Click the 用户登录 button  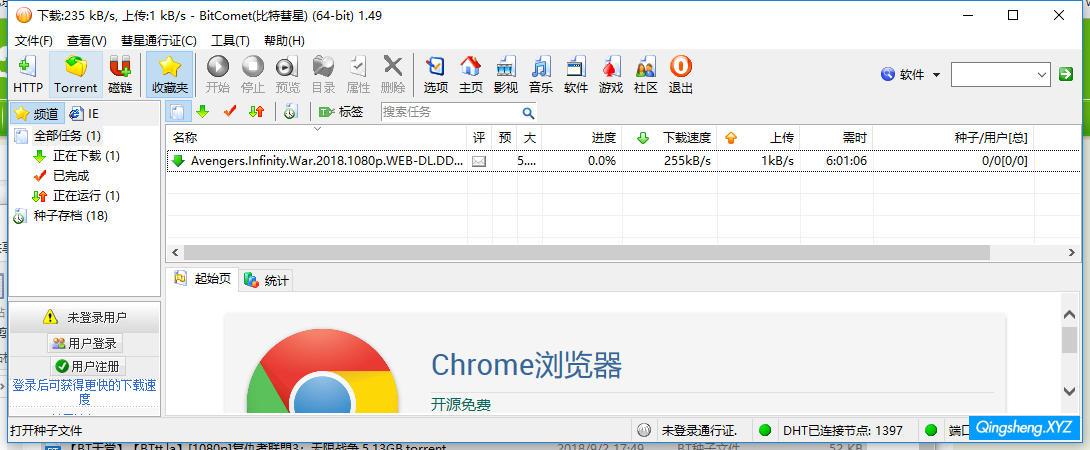(x=85, y=343)
